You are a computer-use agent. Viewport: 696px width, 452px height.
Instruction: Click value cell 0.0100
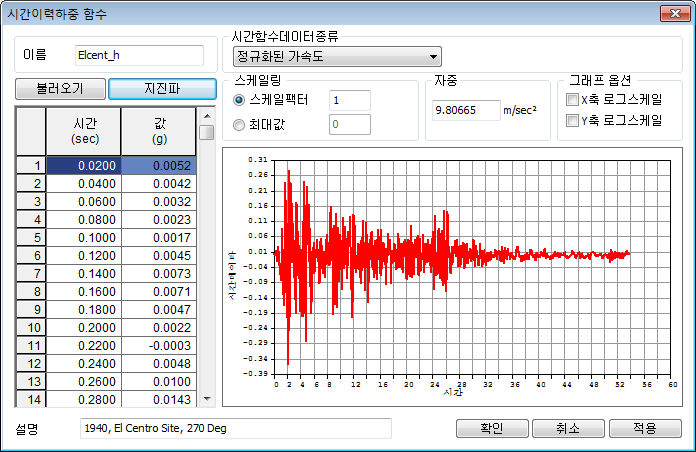click(159, 381)
